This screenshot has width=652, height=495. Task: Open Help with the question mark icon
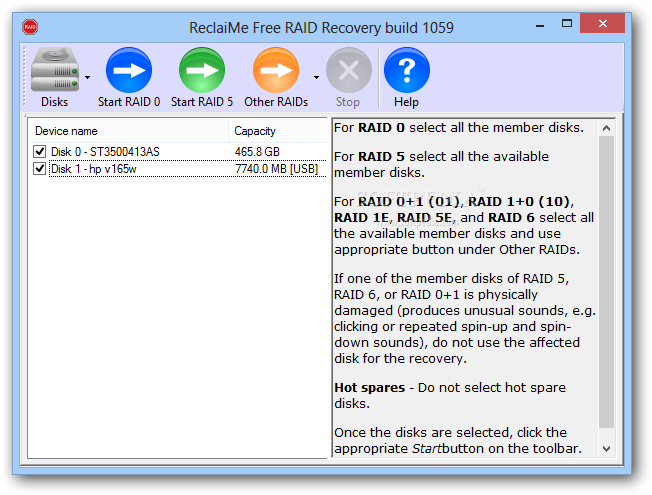406,77
